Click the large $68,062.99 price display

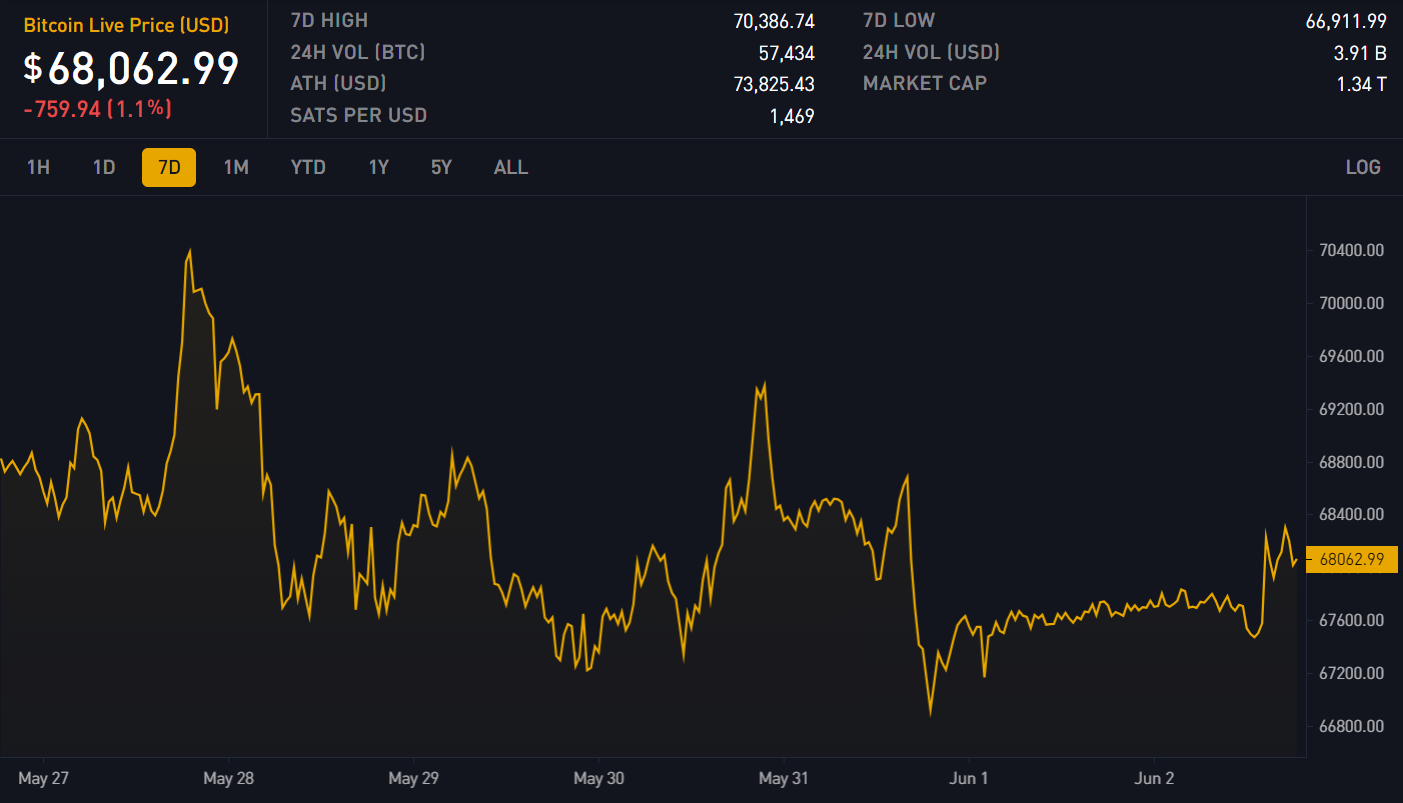[131, 68]
